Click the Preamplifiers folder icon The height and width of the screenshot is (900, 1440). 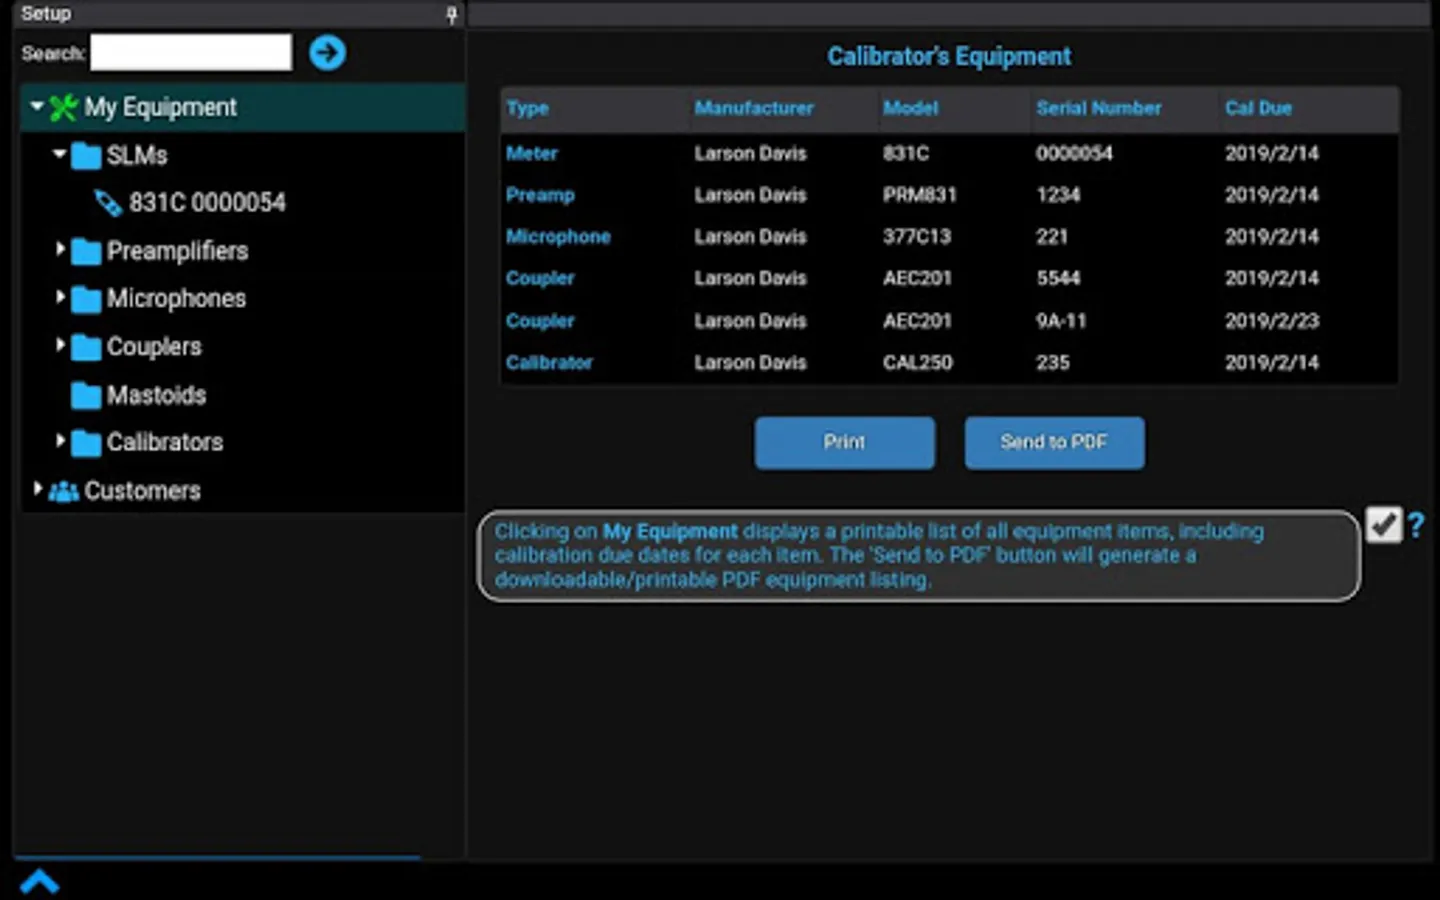coord(87,252)
